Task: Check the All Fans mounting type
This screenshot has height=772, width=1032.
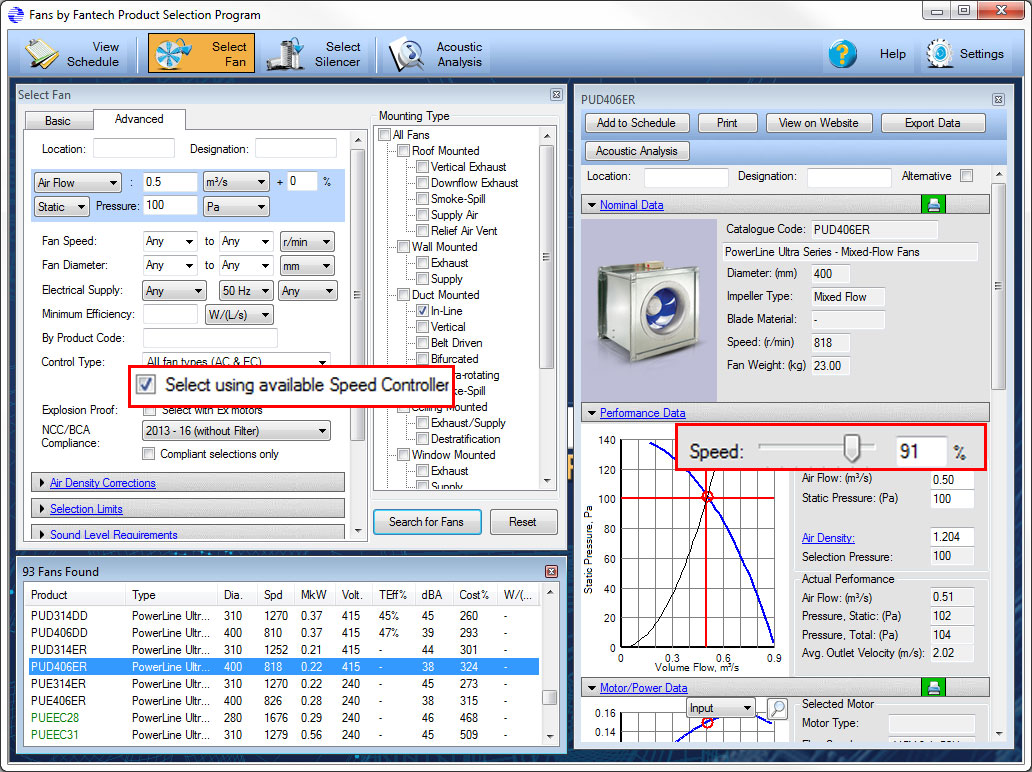Action: tap(385, 134)
